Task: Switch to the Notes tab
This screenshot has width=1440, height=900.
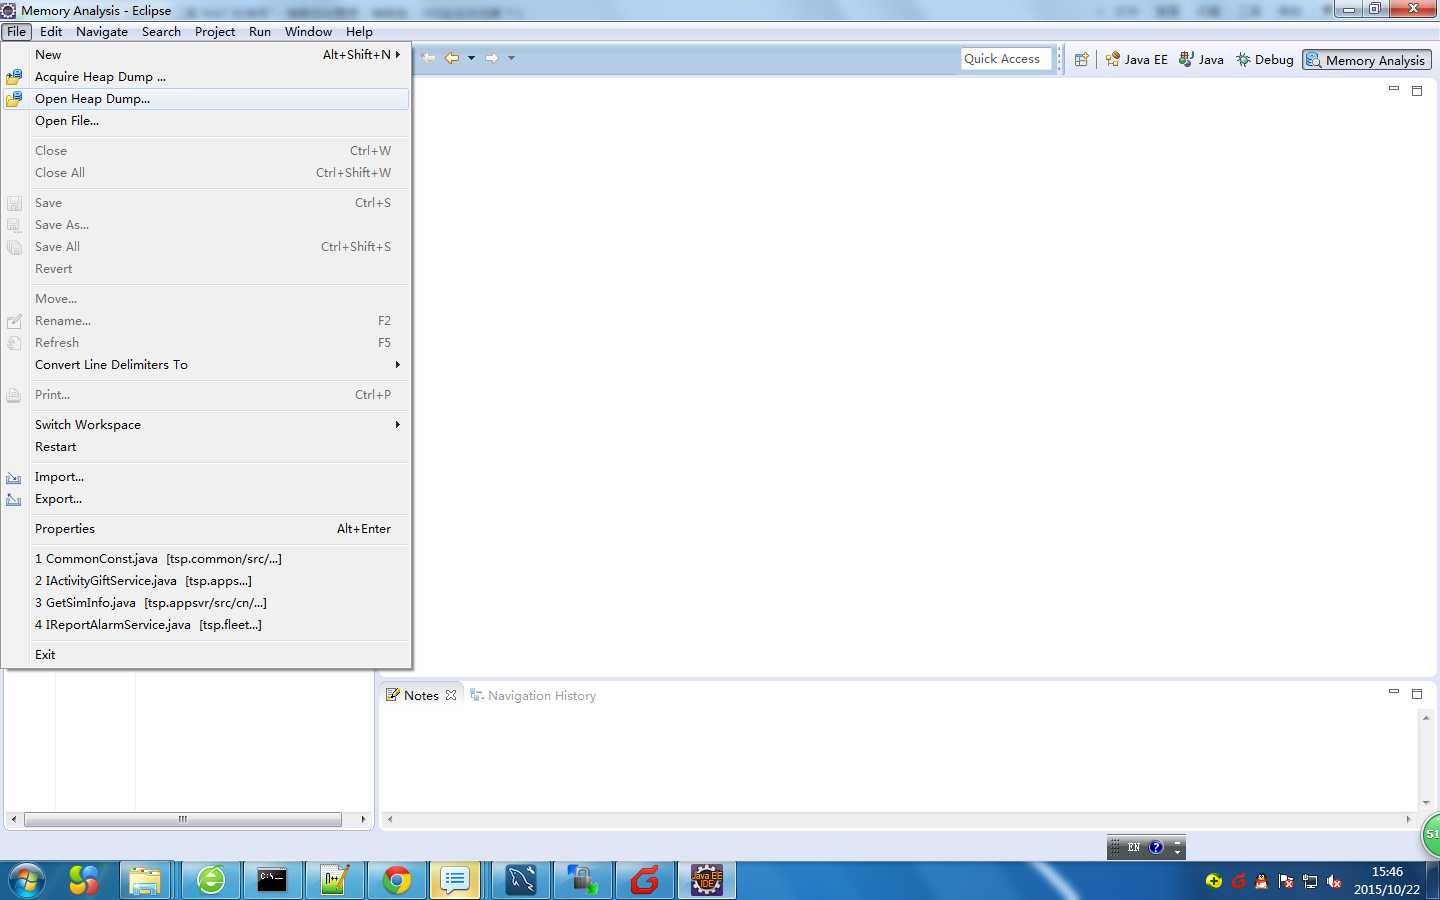Action: [x=421, y=695]
